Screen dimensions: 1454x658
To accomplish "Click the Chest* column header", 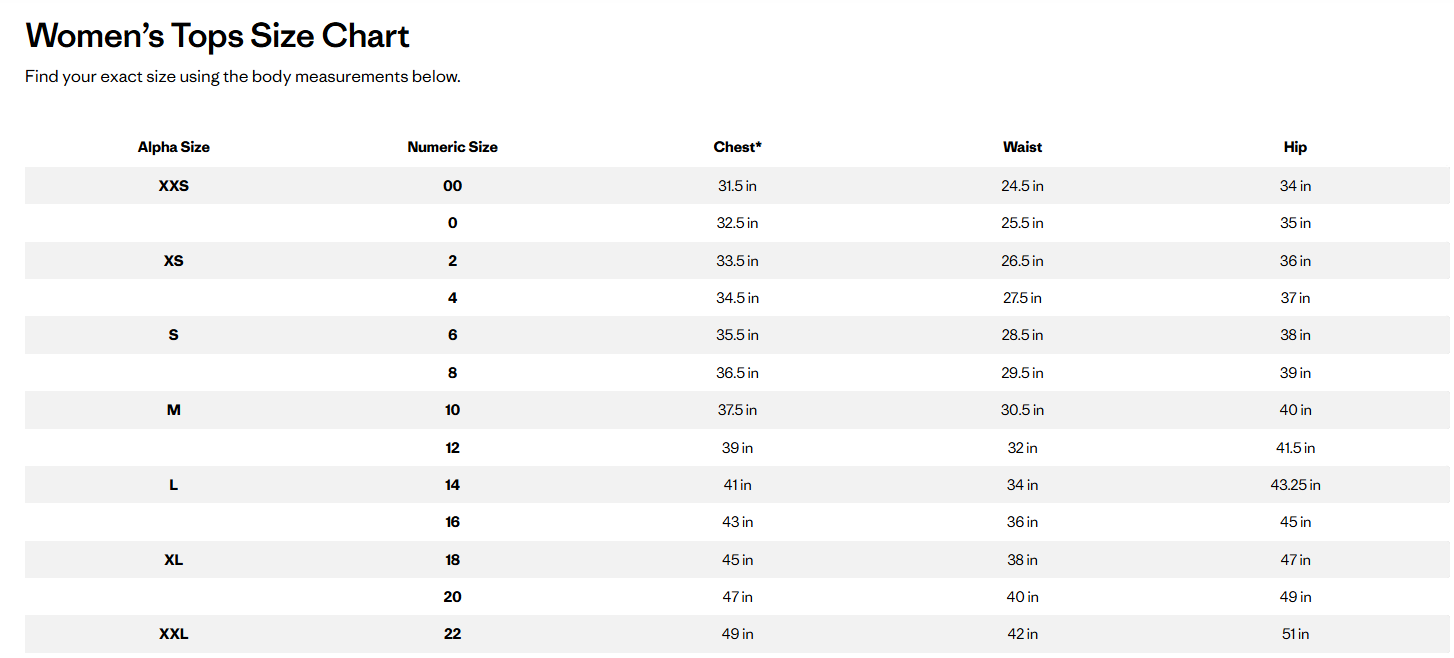I will pyautogui.click(x=737, y=147).
